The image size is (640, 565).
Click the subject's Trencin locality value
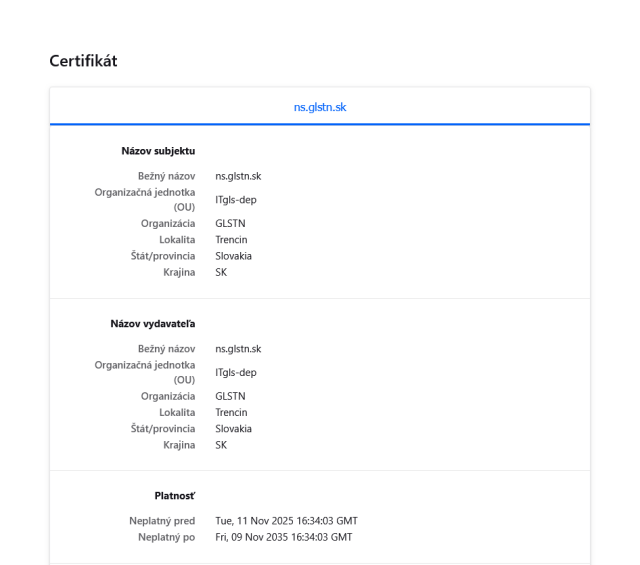(231, 240)
